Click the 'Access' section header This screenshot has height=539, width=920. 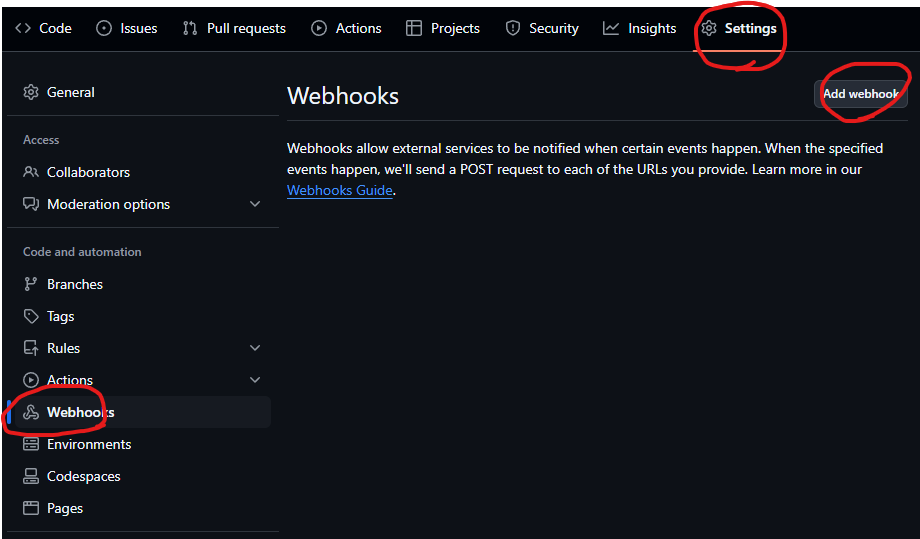point(41,140)
